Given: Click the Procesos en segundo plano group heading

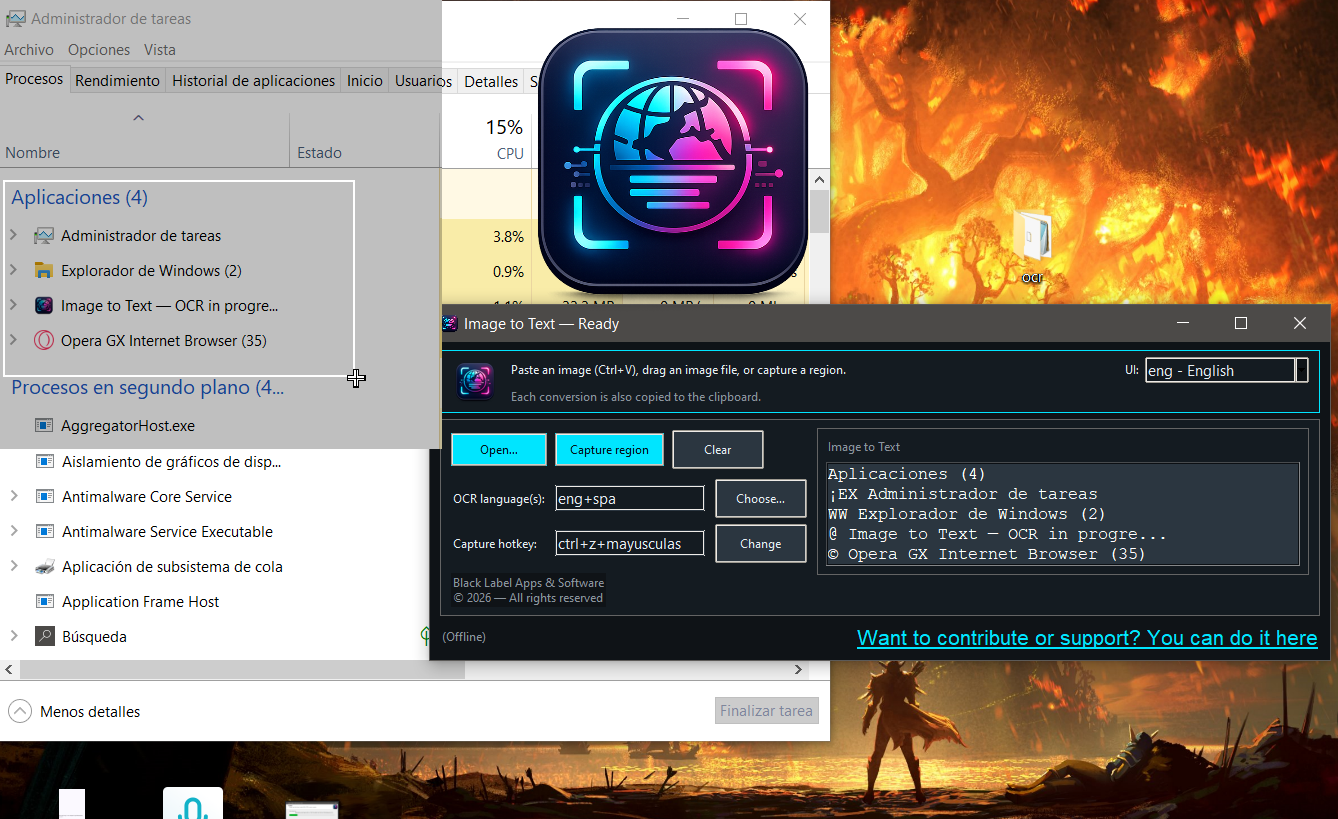Looking at the screenshot, I should [x=148, y=387].
